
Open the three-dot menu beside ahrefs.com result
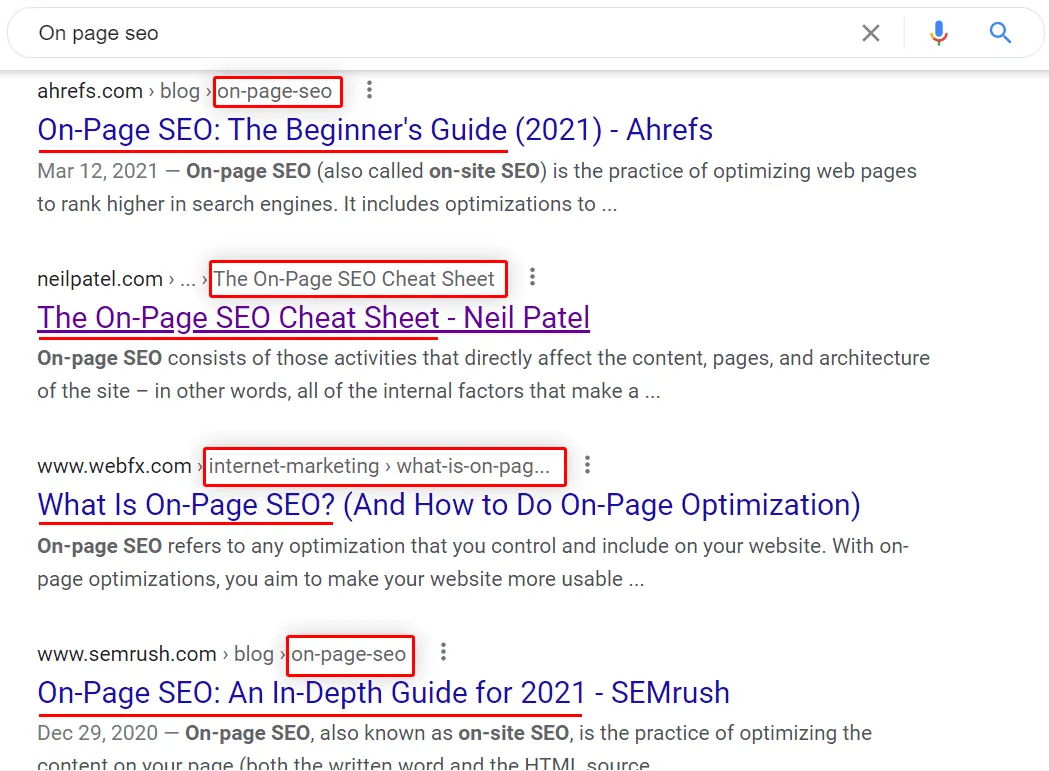click(x=369, y=90)
